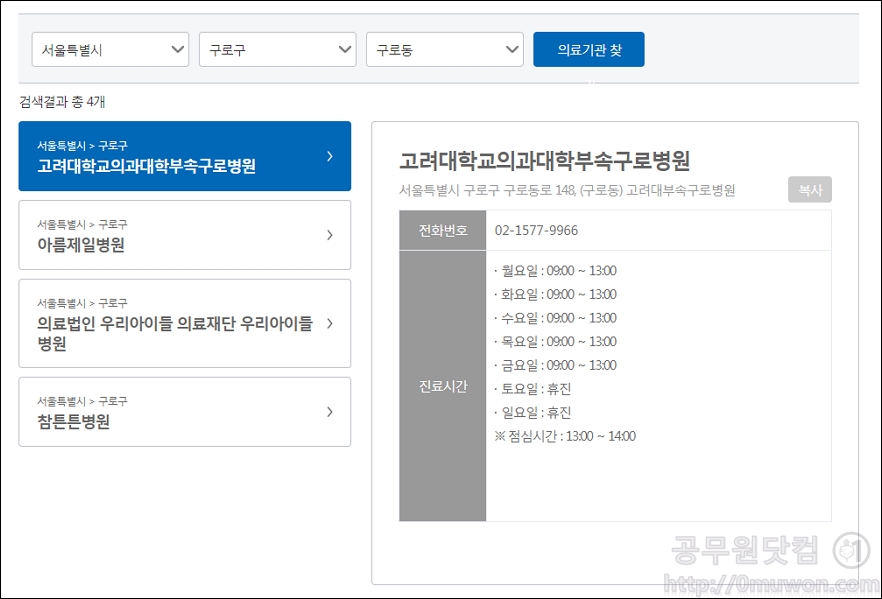Open the 구로구 district dropdown
This screenshot has height=599, width=882.
[x=277, y=49]
